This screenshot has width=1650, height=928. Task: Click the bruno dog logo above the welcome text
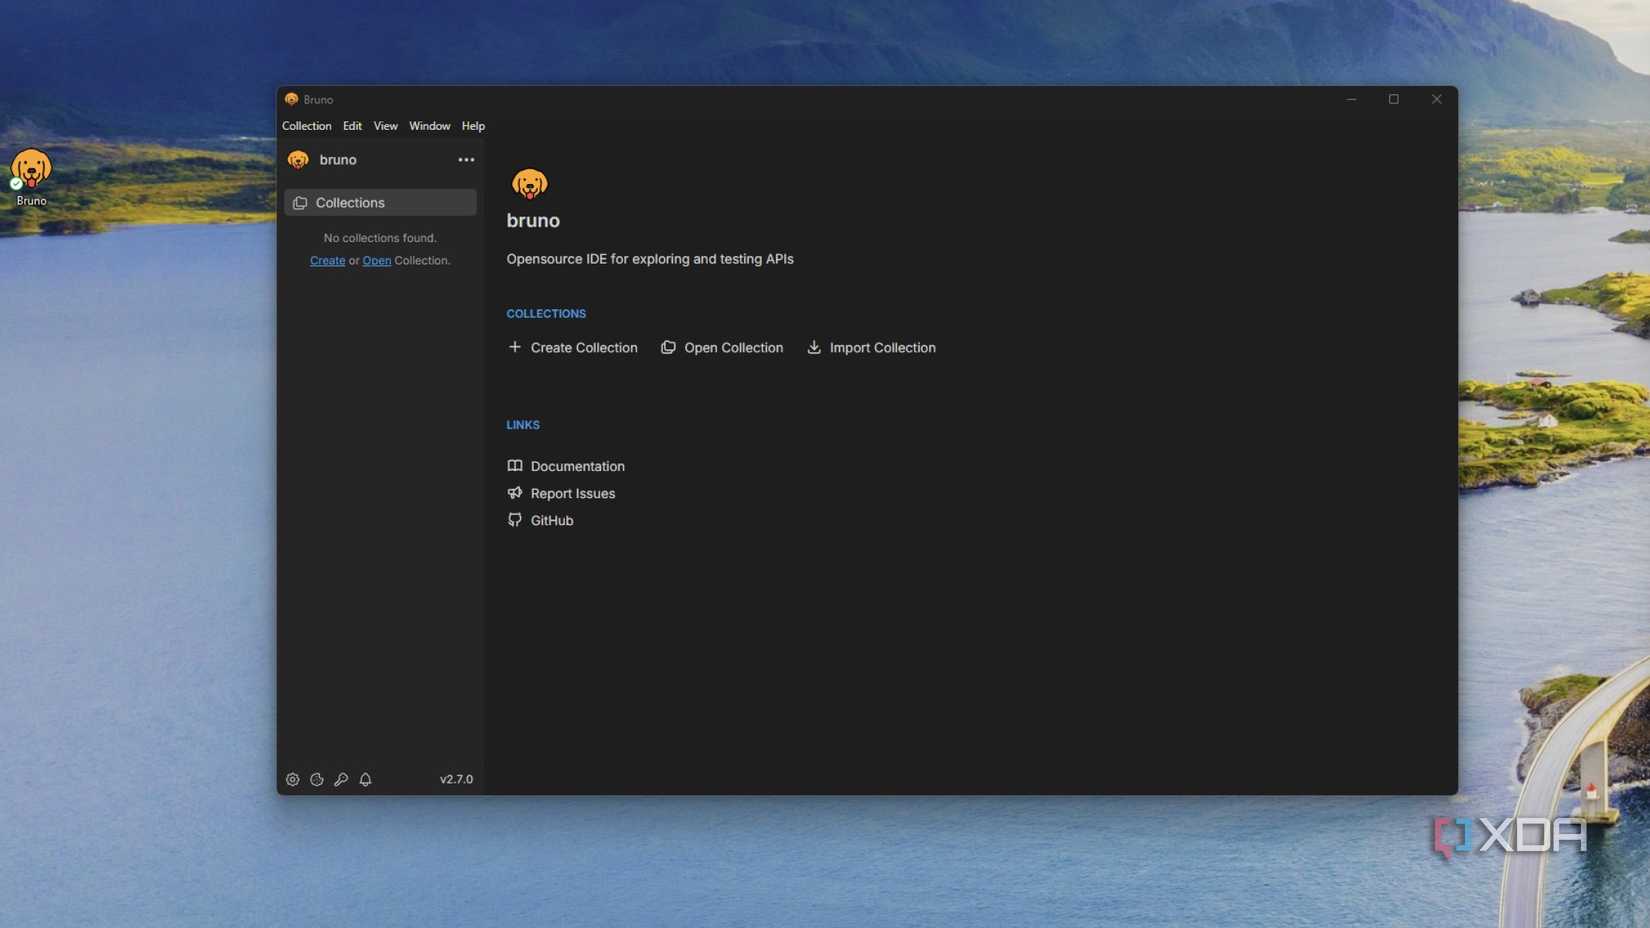click(x=529, y=184)
